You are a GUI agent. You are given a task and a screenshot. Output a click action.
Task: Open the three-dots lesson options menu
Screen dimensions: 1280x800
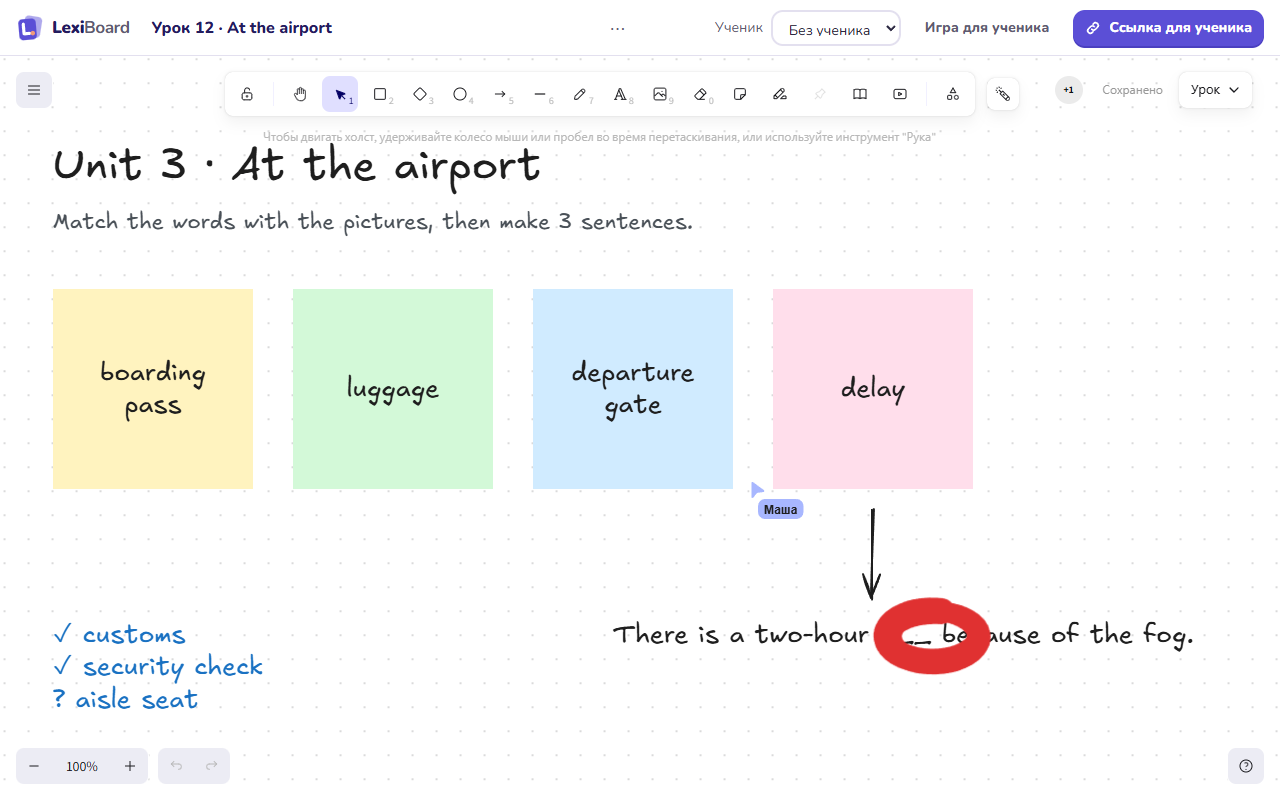618,28
